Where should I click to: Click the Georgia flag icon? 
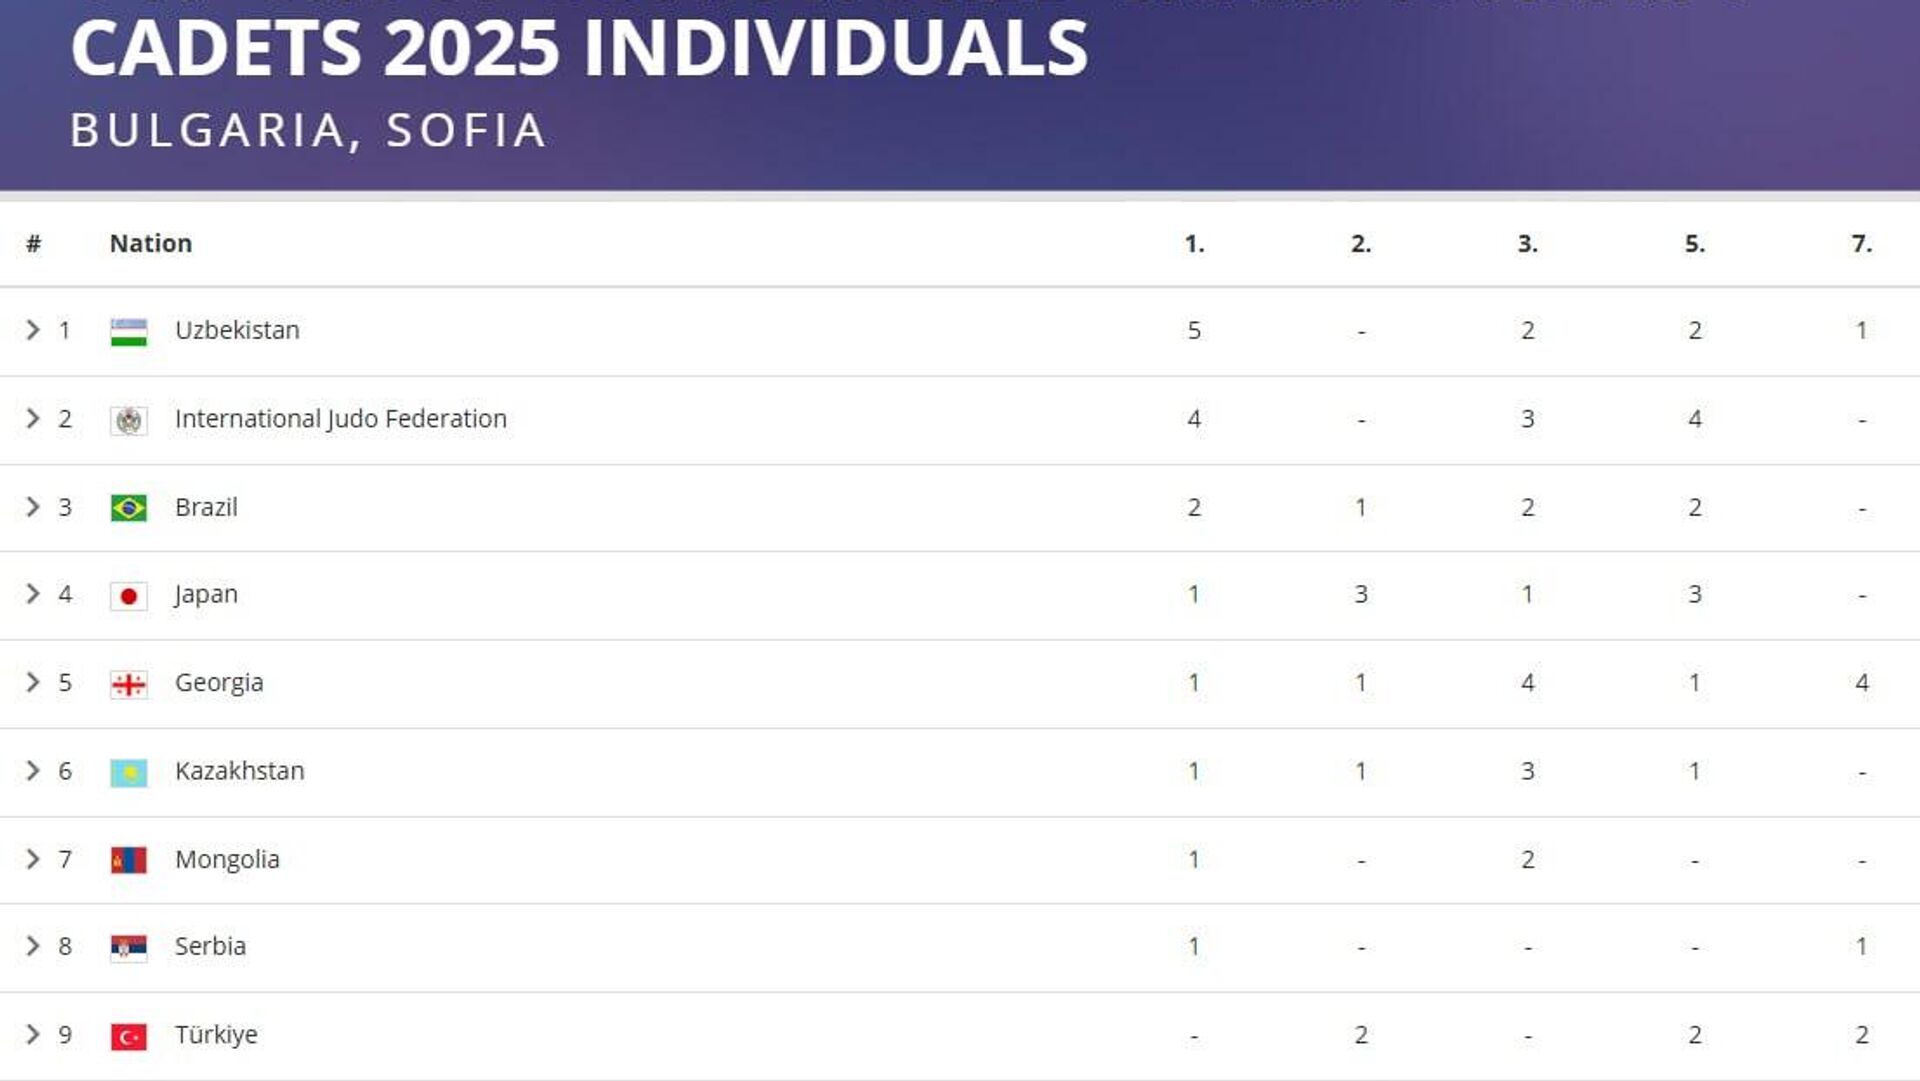click(x=128, y=684)
